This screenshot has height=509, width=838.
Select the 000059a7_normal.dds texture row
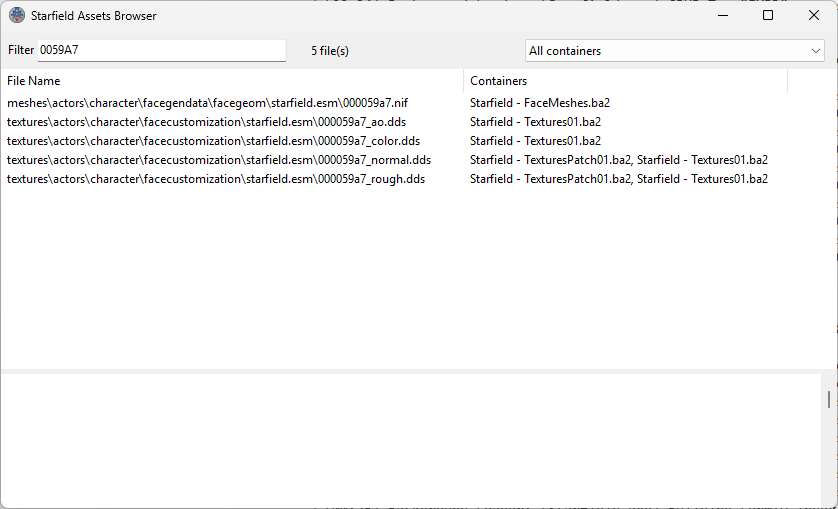tap(219, 160)
